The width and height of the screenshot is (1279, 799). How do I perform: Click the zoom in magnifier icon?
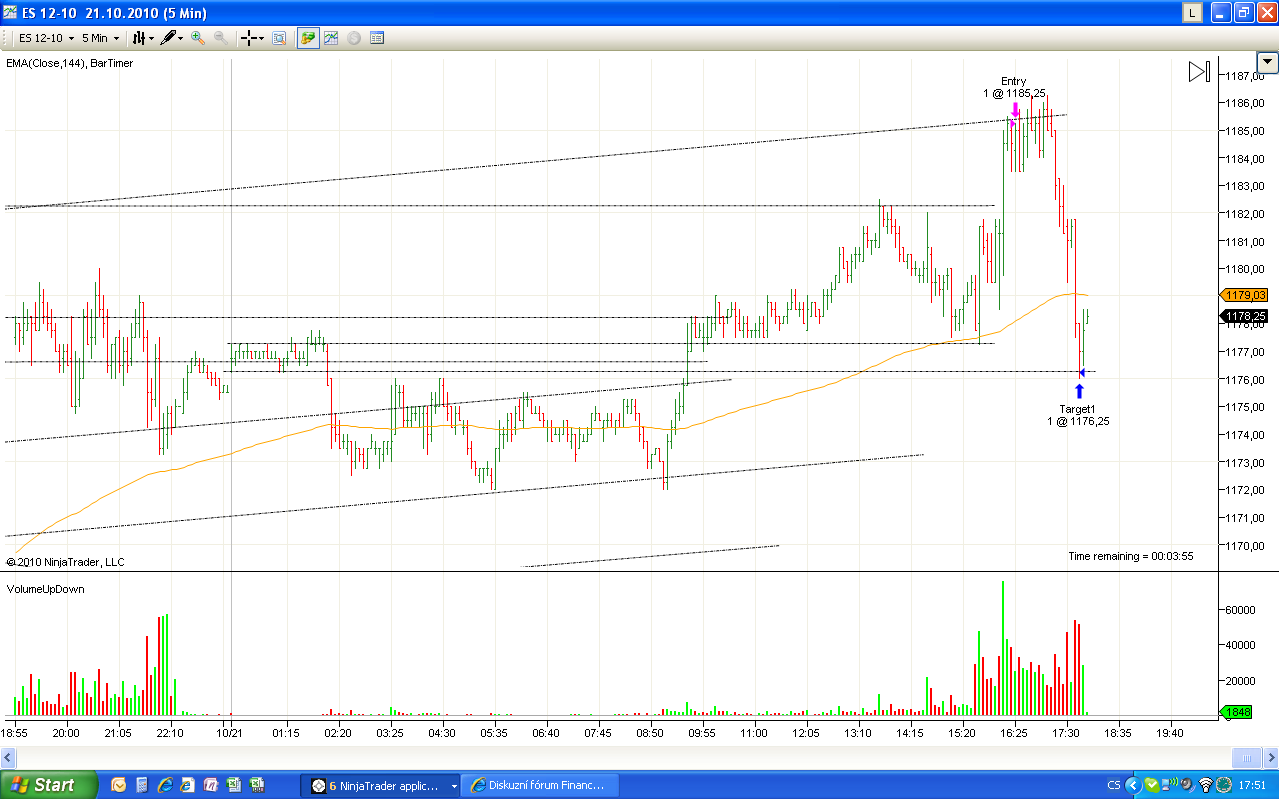click(x=197, y=38)
